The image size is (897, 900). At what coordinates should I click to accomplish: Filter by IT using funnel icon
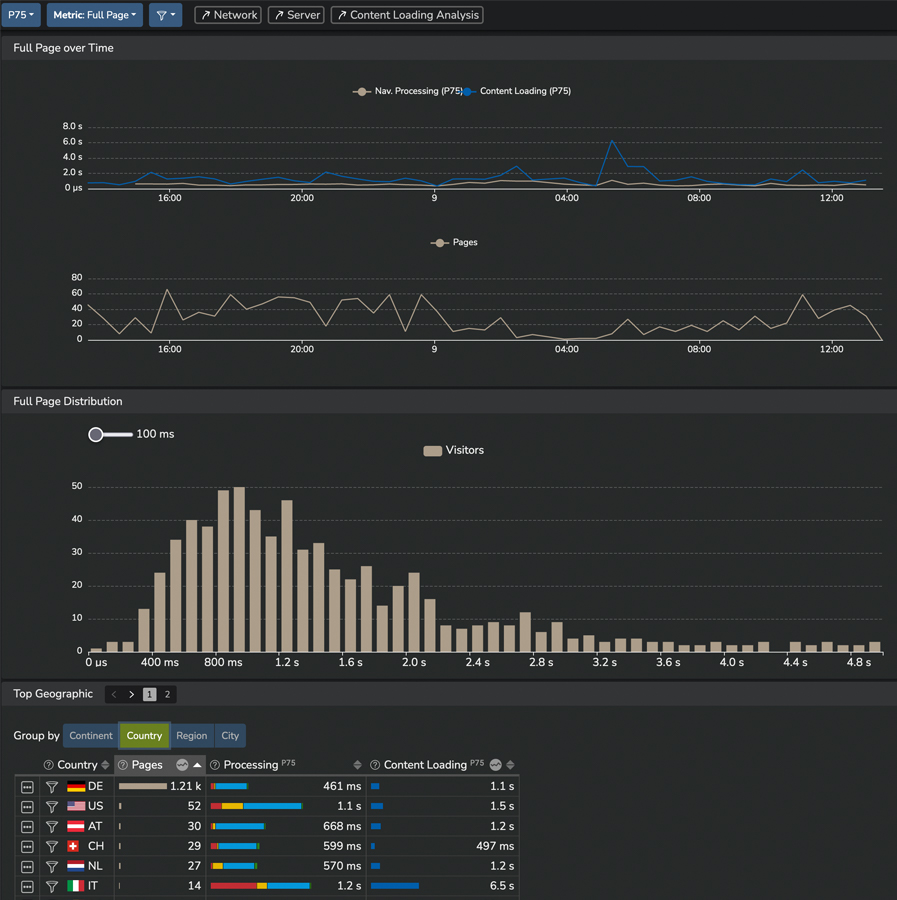52,886
